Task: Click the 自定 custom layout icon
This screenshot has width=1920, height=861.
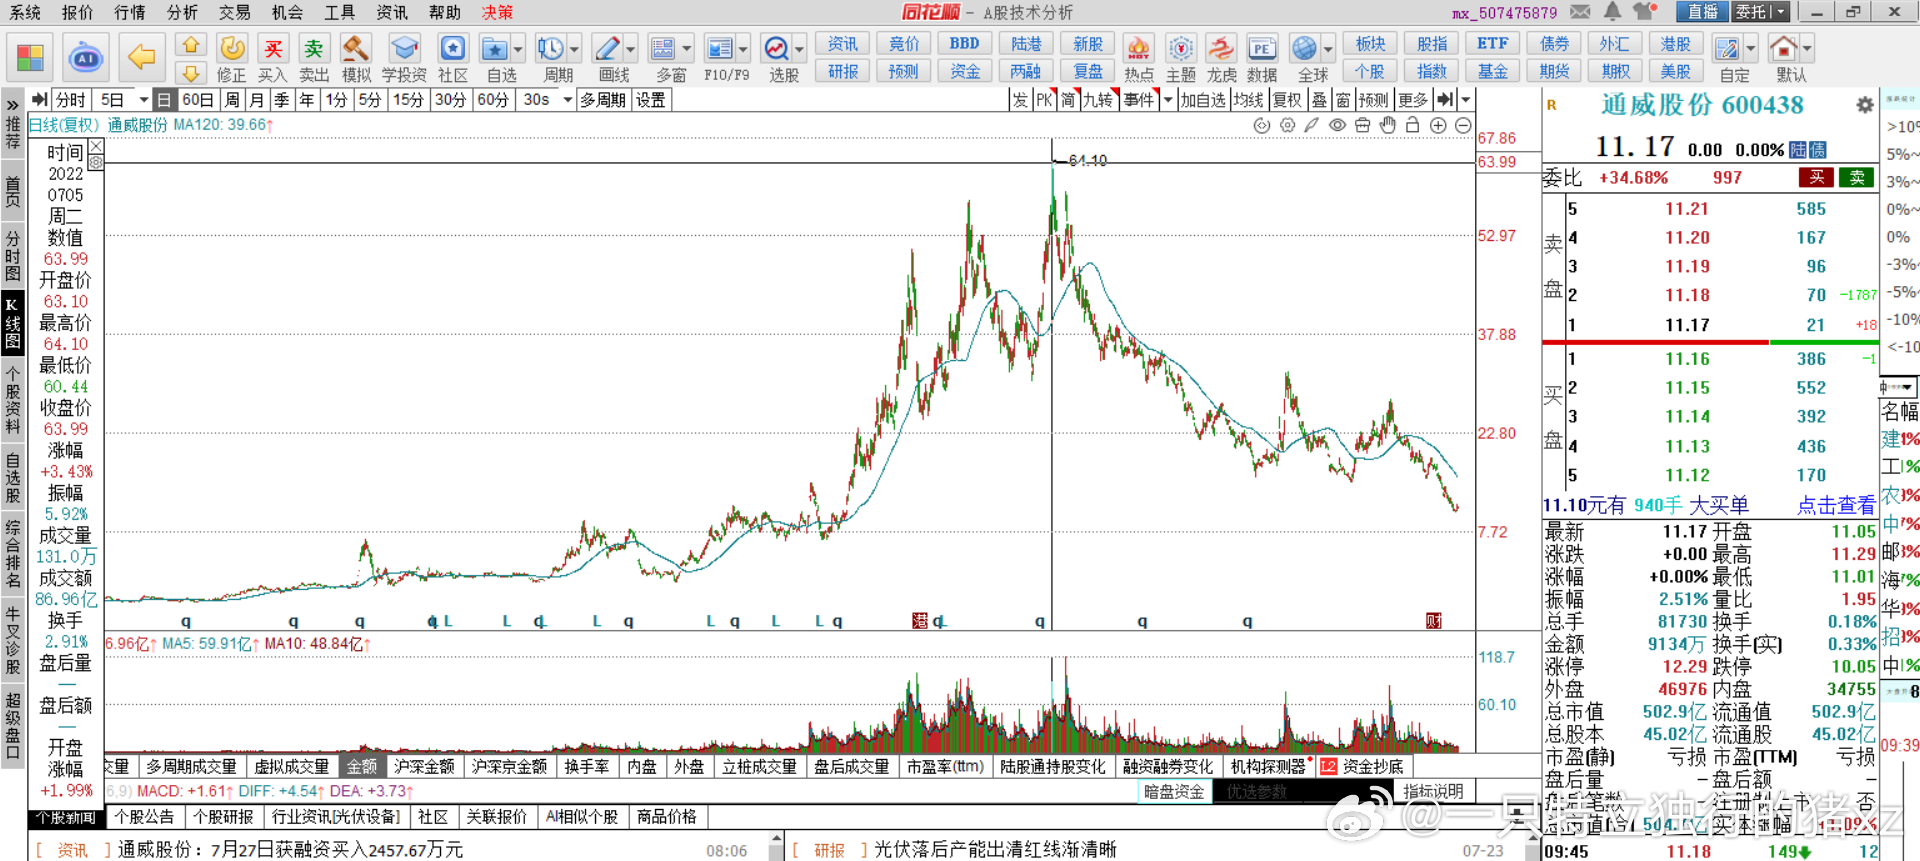Action: [1727, 59]
